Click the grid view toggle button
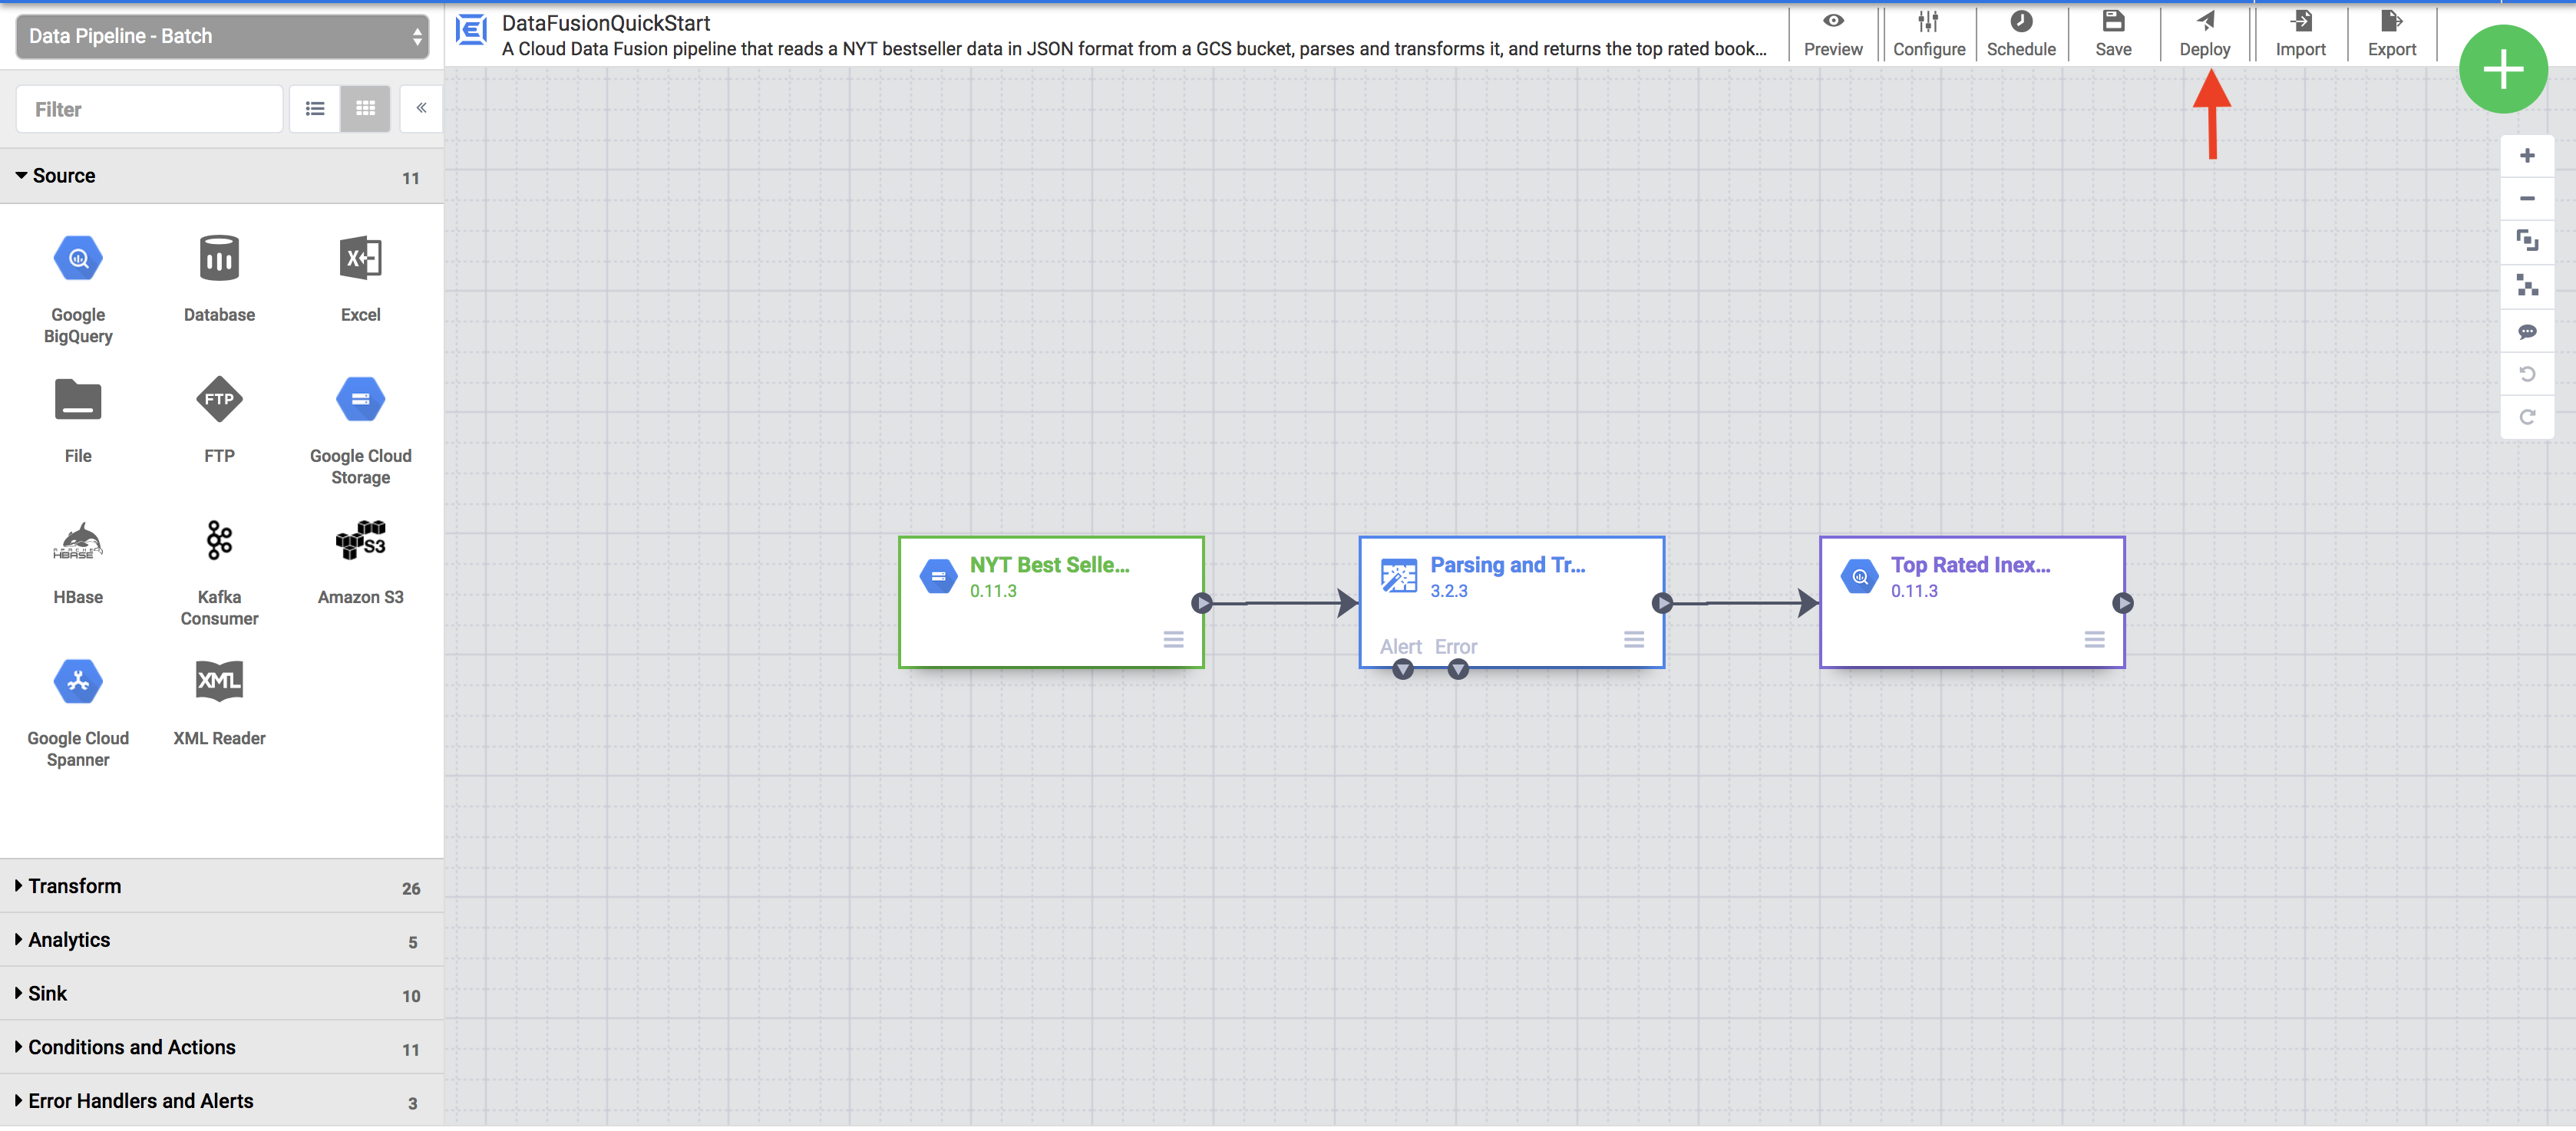Screen dimensions: 2576x1131 pyautogui.click(x=365, y=108)
